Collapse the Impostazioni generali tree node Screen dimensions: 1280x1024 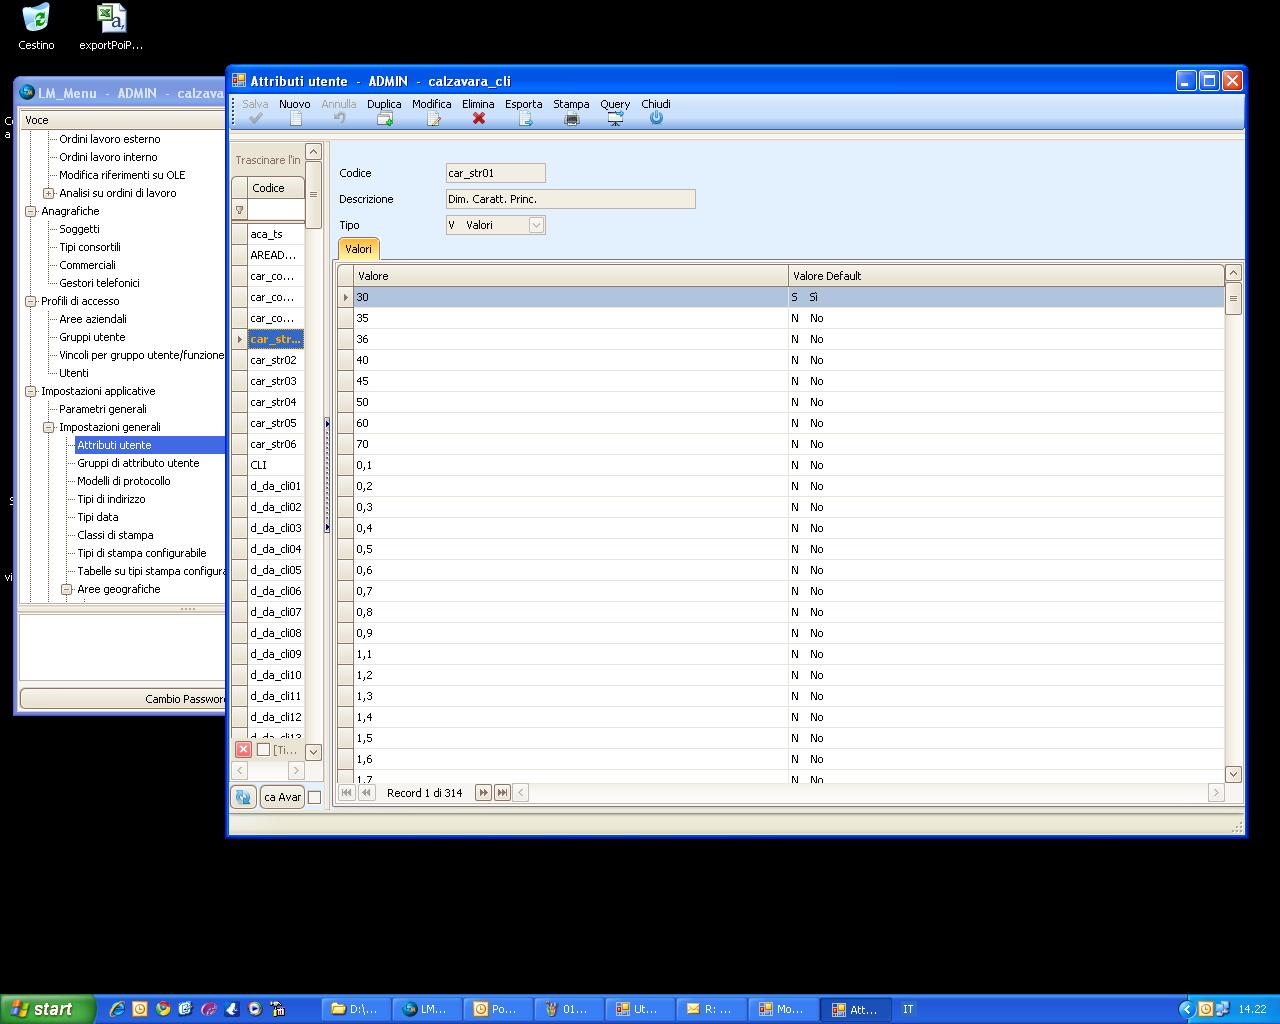tap(48, 427)
